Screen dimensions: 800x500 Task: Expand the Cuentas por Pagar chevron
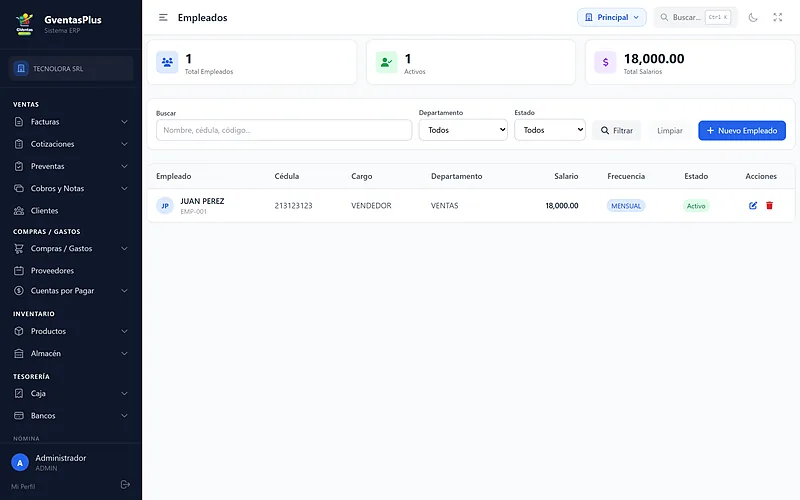point(124,291)
